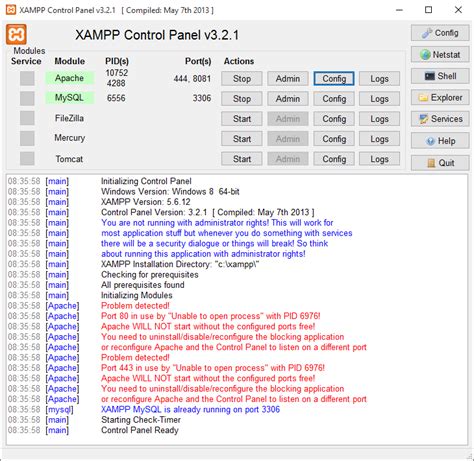Open MySQL Config menu
The image size is (474, 461).
[334, 99]
